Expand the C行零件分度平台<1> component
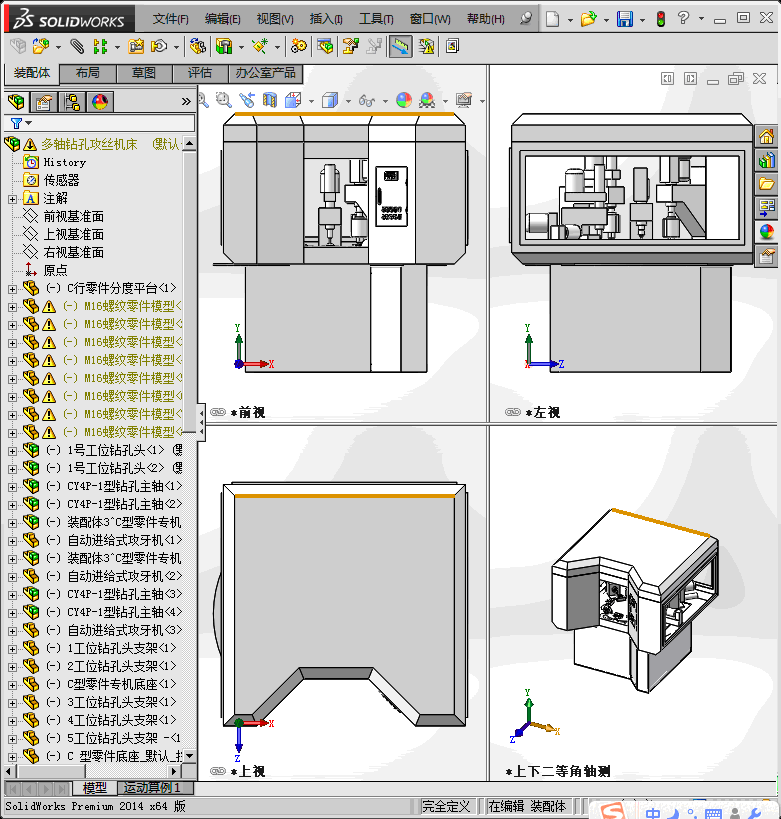The image size is (781, 819). 13,289
